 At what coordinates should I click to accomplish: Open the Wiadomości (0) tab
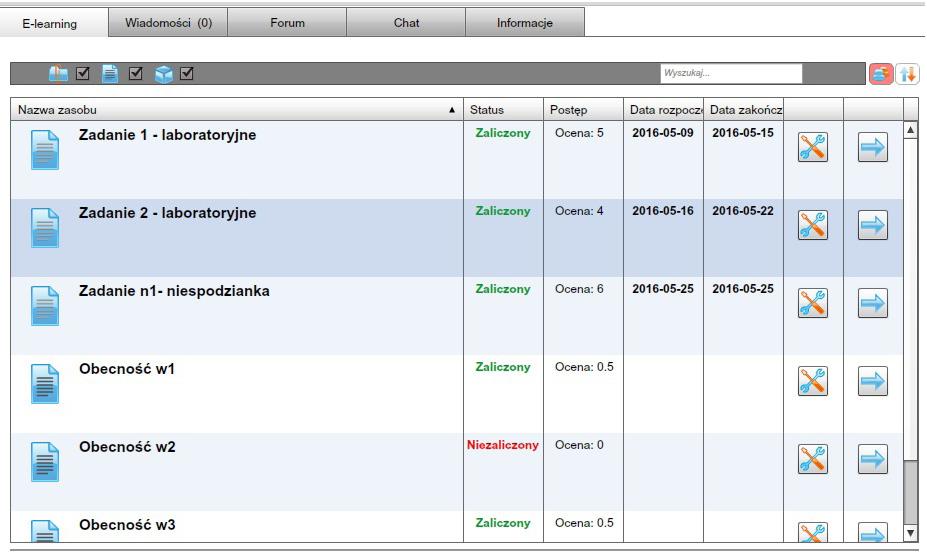point(168,23)
